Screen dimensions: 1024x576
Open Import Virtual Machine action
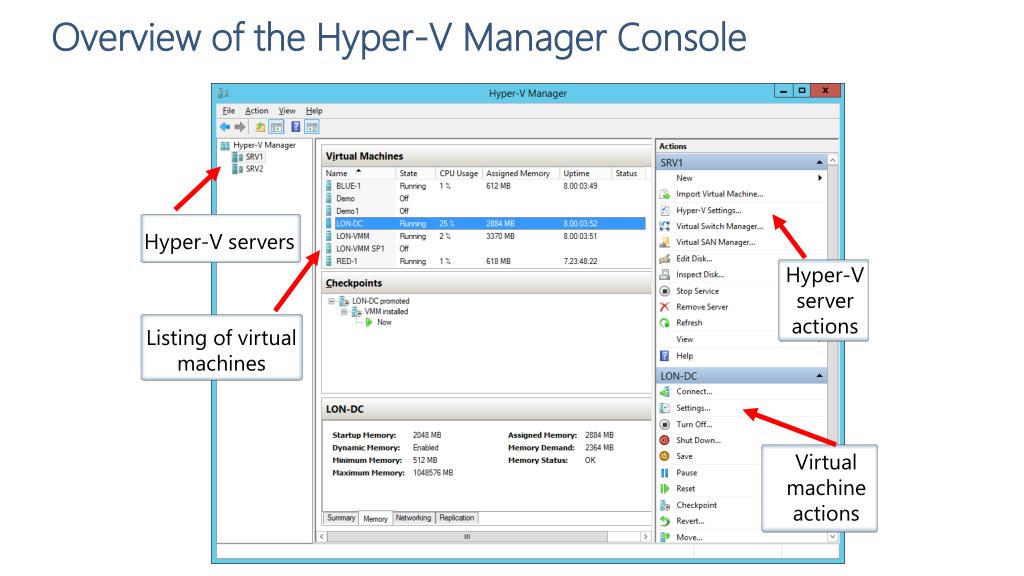(x=719, y=194)
